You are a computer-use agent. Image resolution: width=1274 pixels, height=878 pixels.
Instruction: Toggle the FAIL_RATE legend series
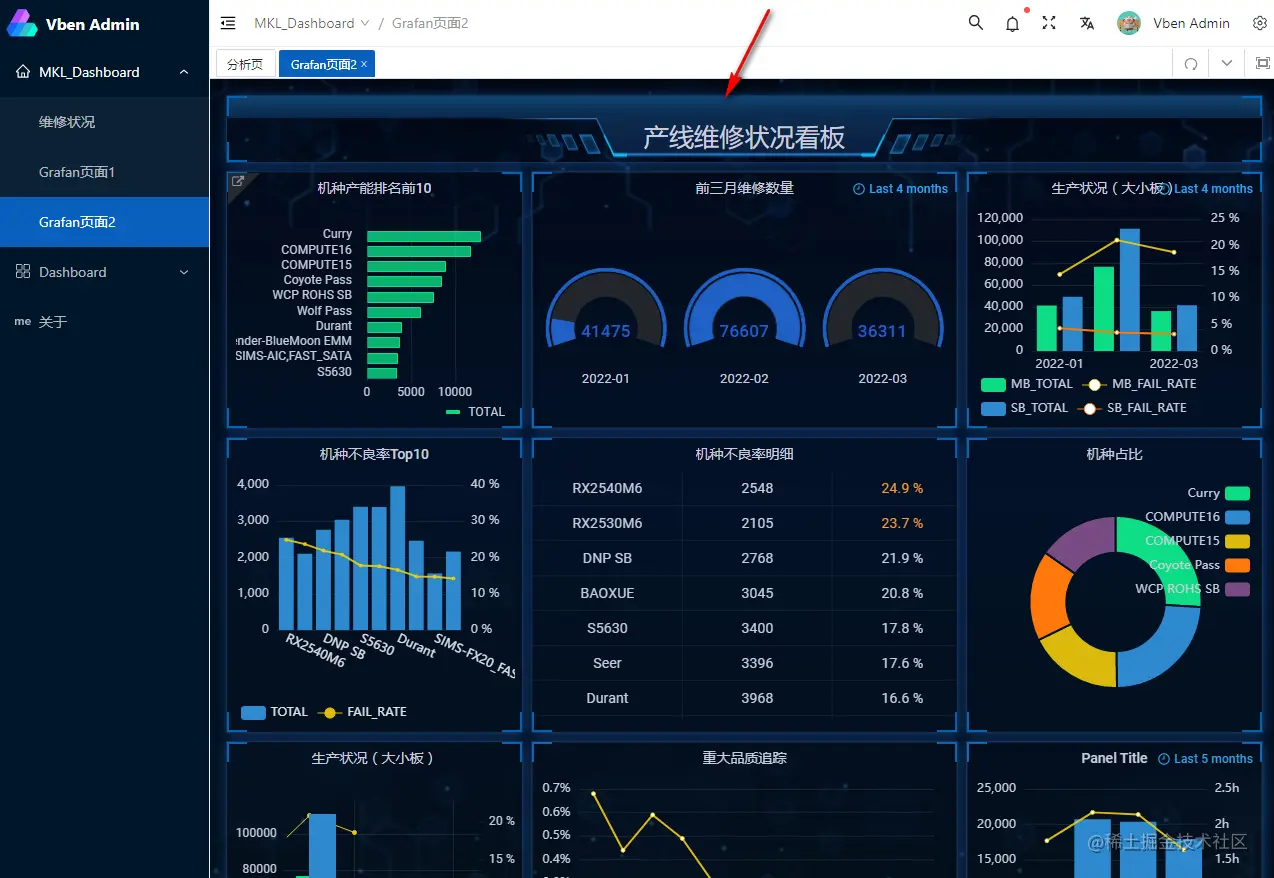point(362,712)
